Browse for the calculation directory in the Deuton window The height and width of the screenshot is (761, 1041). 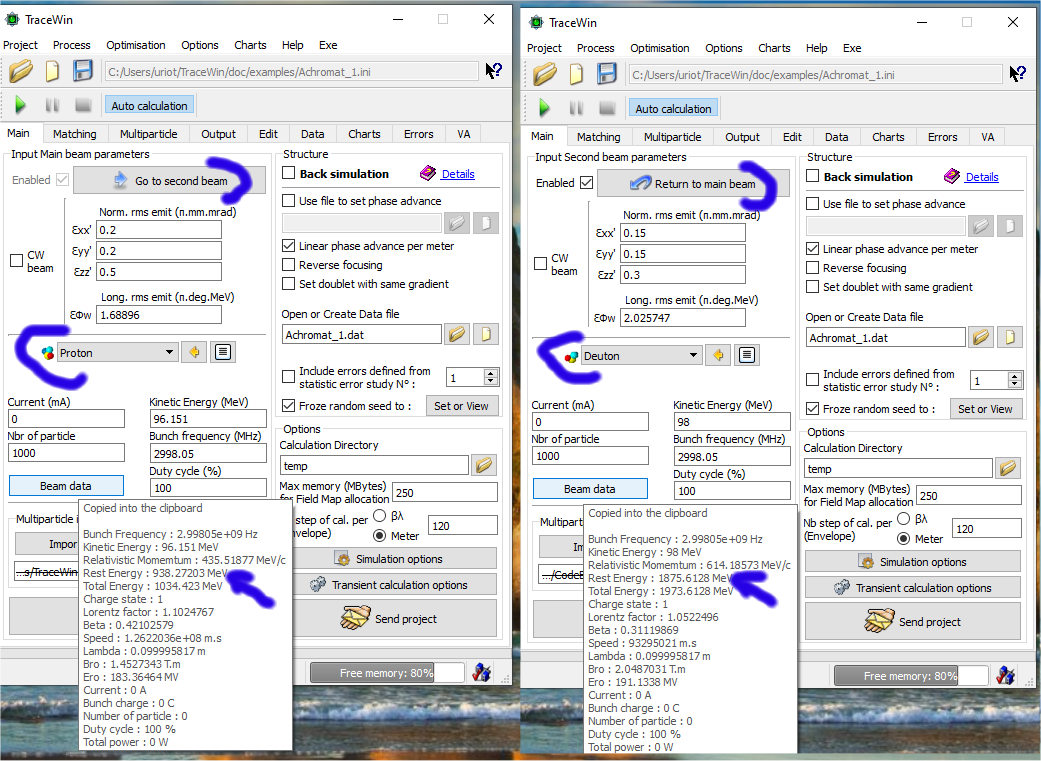[x=1009, y=468]
